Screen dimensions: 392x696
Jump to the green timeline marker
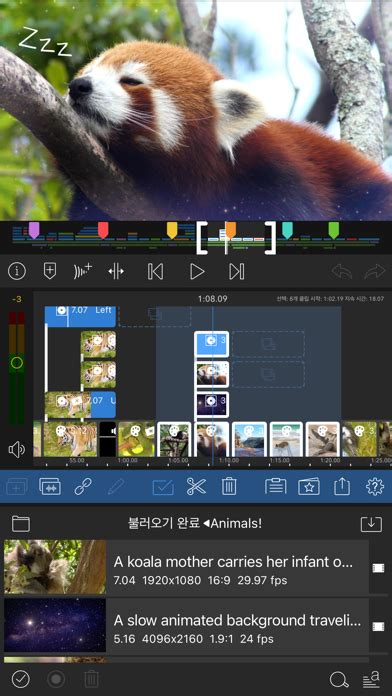[334, 230]
